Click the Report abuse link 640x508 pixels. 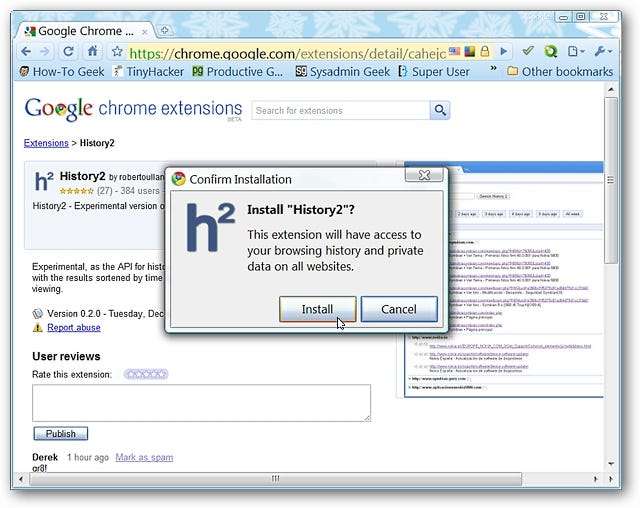point(73,327)
